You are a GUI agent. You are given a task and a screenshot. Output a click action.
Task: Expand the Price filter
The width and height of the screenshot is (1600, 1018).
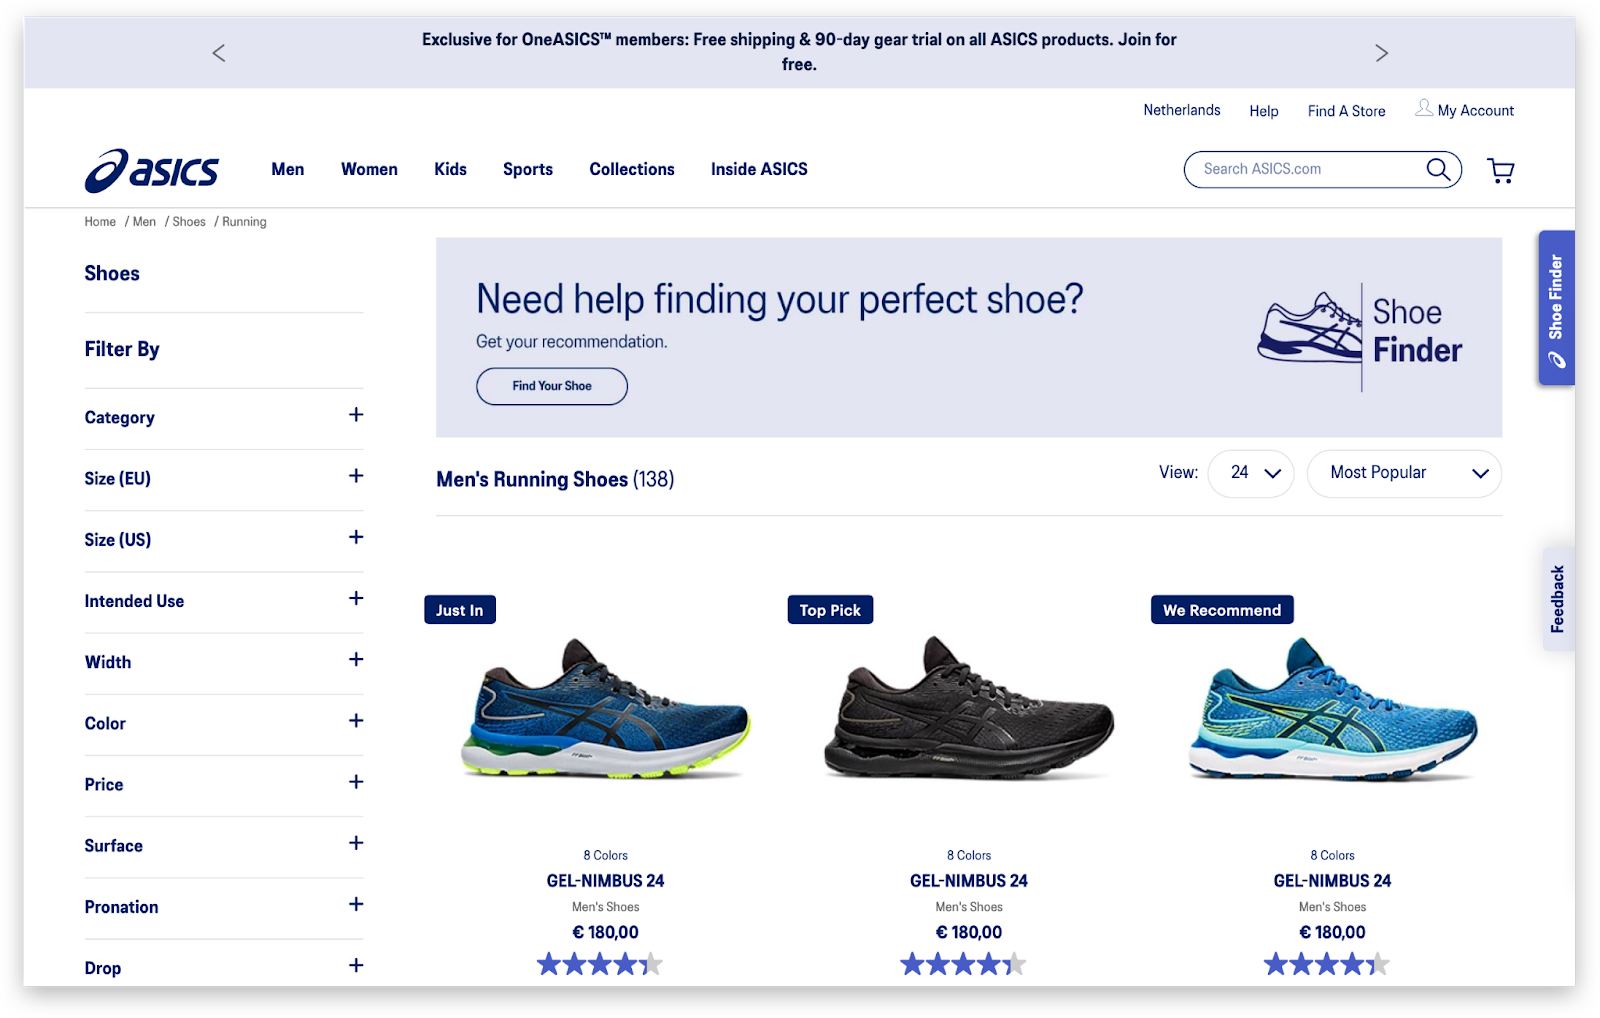click(355, 782)
